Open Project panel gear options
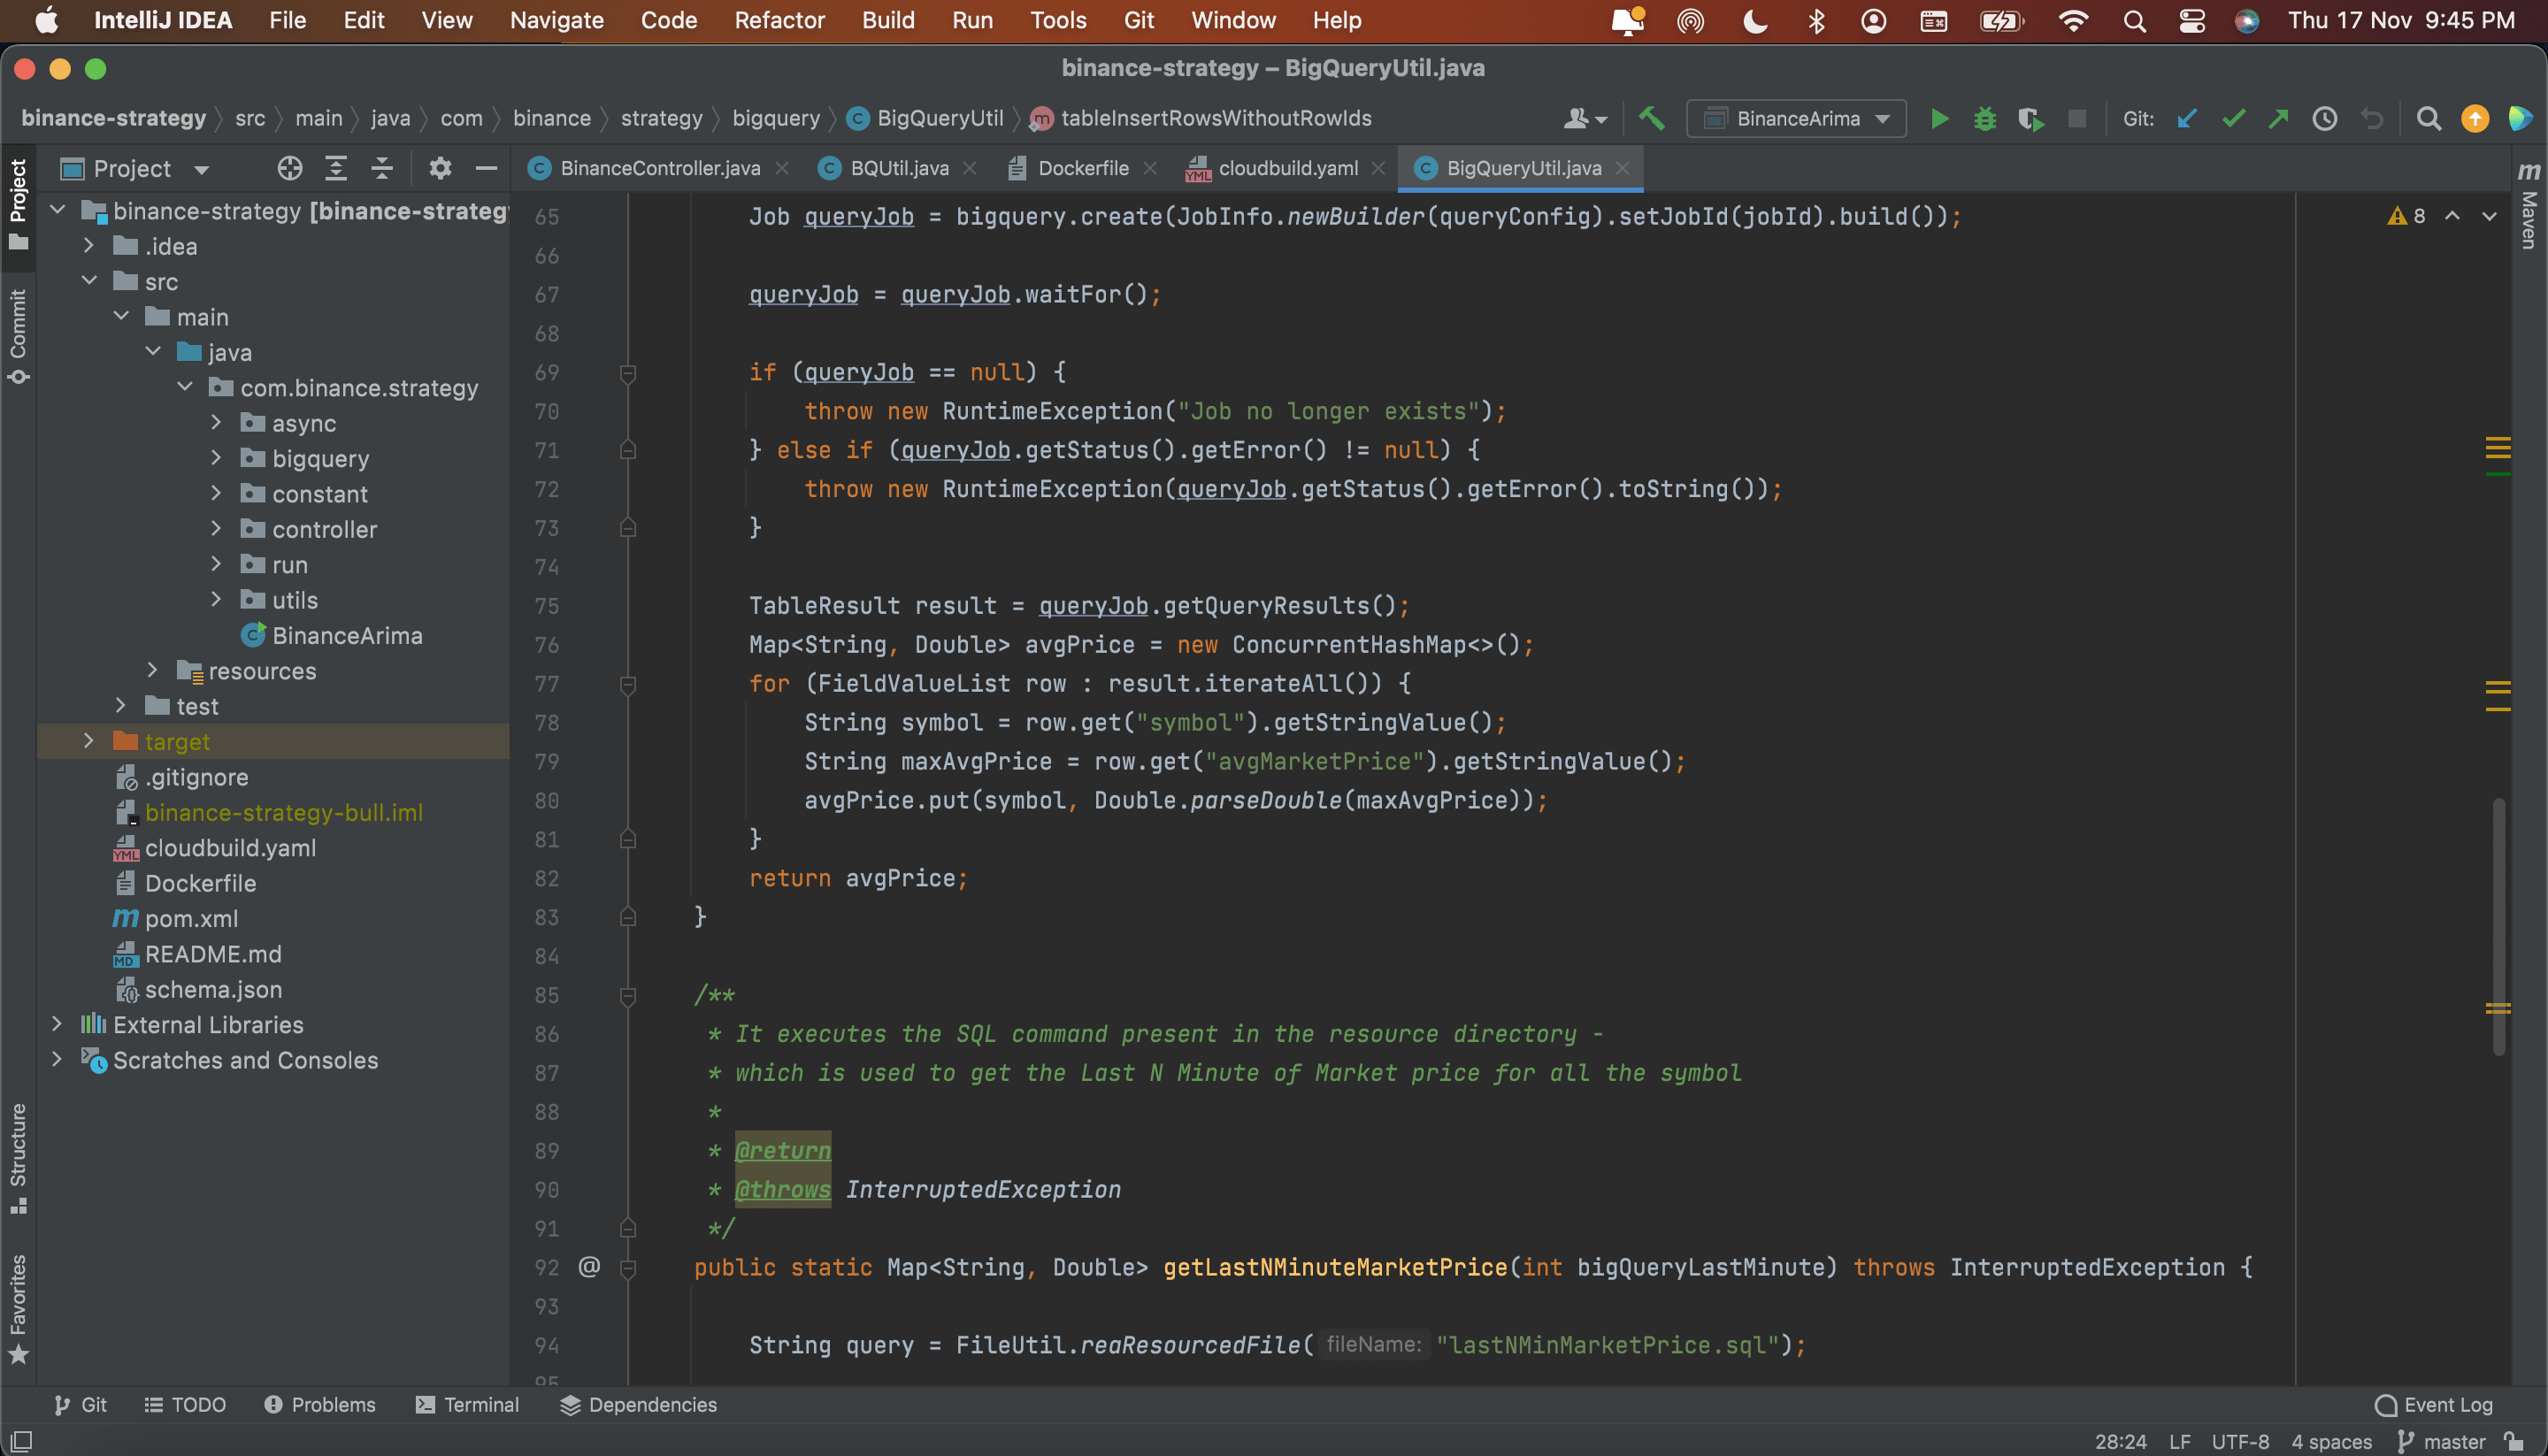The width and height of the screenshot is (2548, 1456). coord(440,168)
